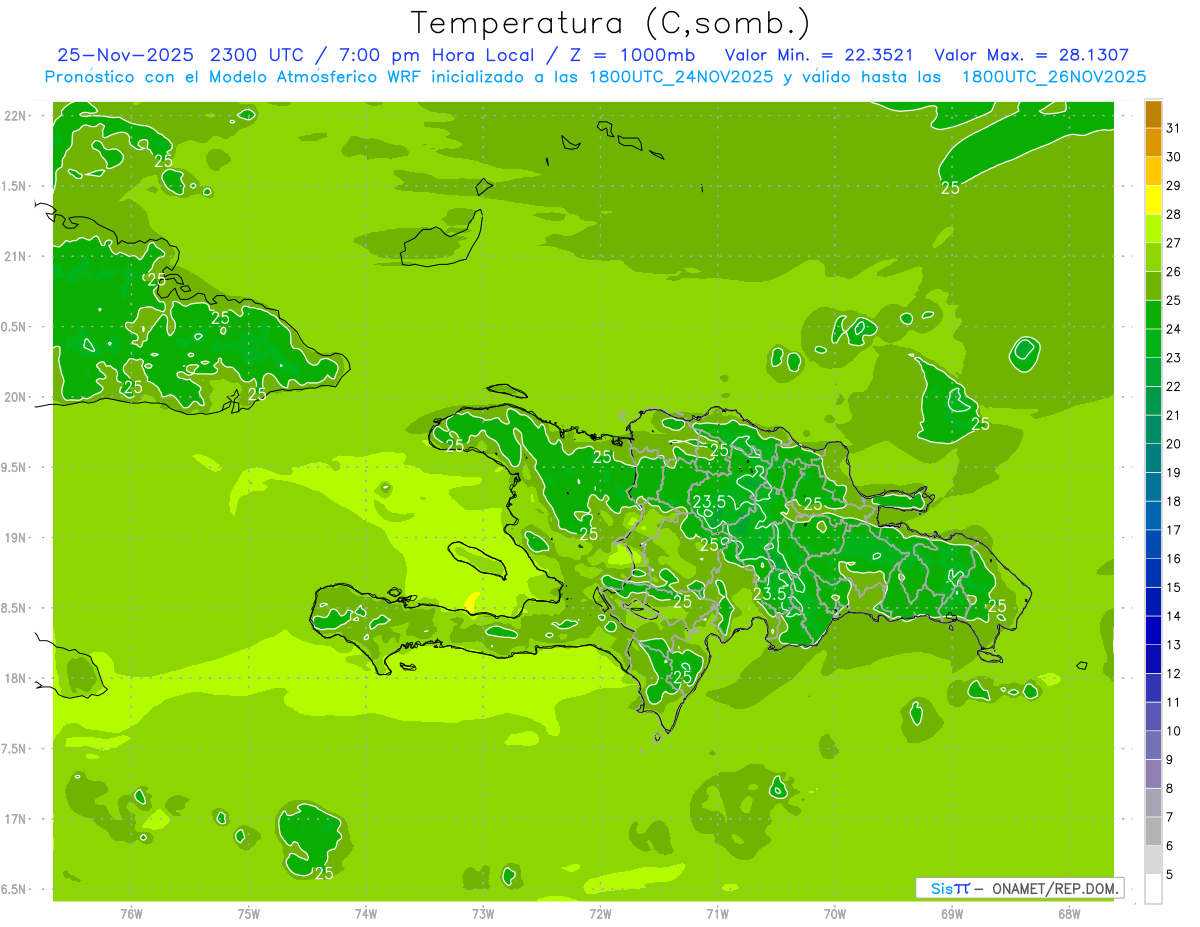1200x927 pixels.
Task: Click the "28" color scale label
Action: [1174, 214]
